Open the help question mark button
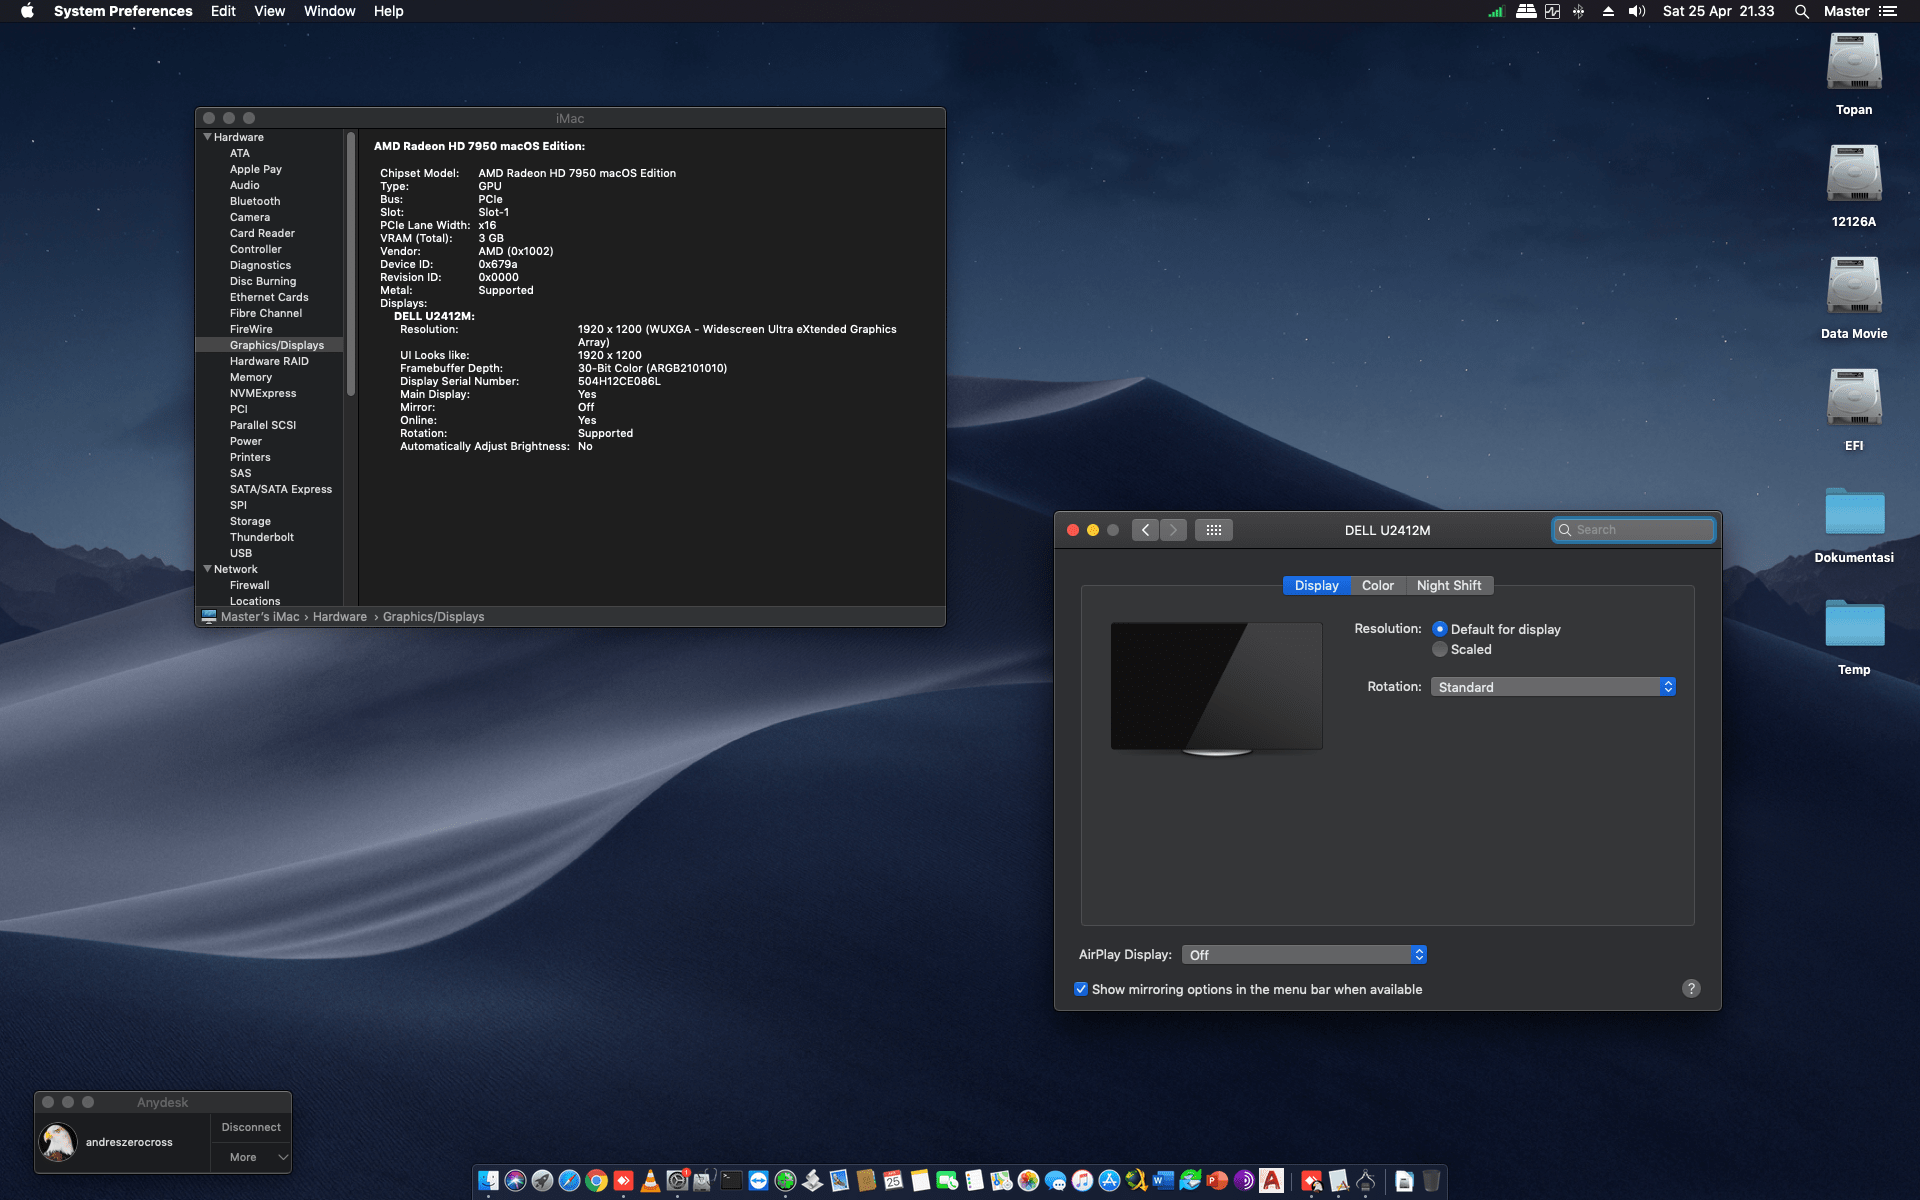The width and height of the screenshot is (1920, 1200). [x=1691, y=989]
